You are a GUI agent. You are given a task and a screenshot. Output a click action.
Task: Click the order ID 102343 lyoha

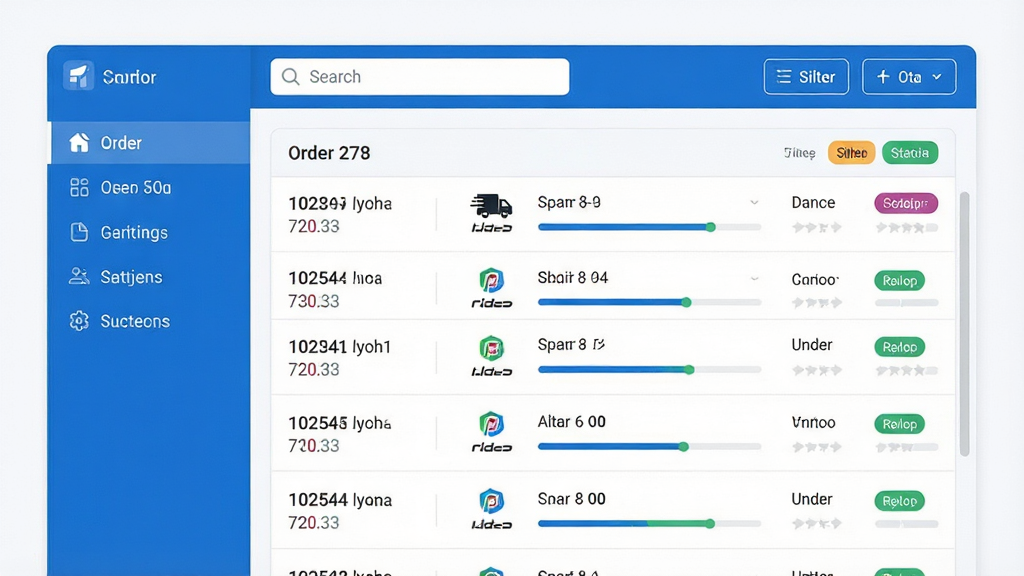[340, 204]
